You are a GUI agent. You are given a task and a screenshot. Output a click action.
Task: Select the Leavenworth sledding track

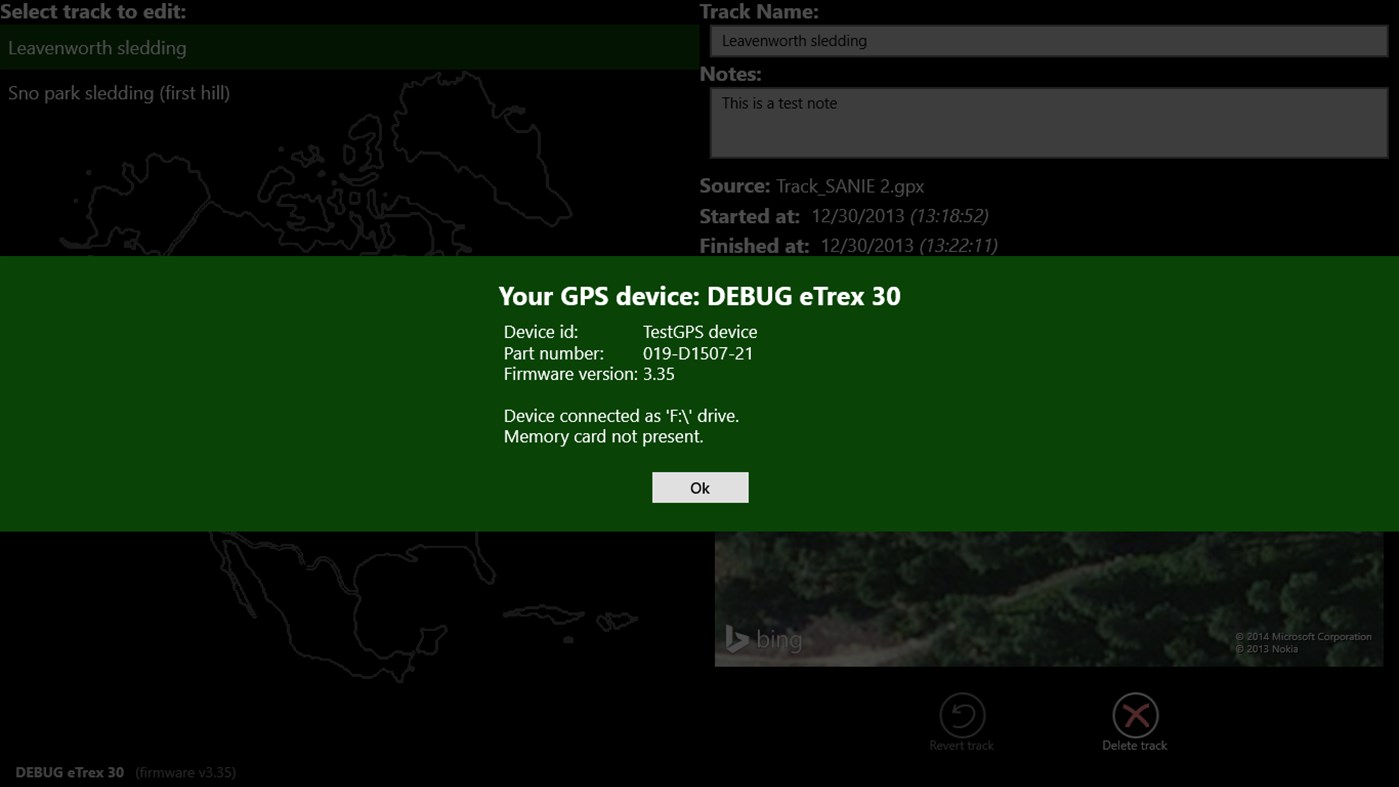tap(96, 47)
